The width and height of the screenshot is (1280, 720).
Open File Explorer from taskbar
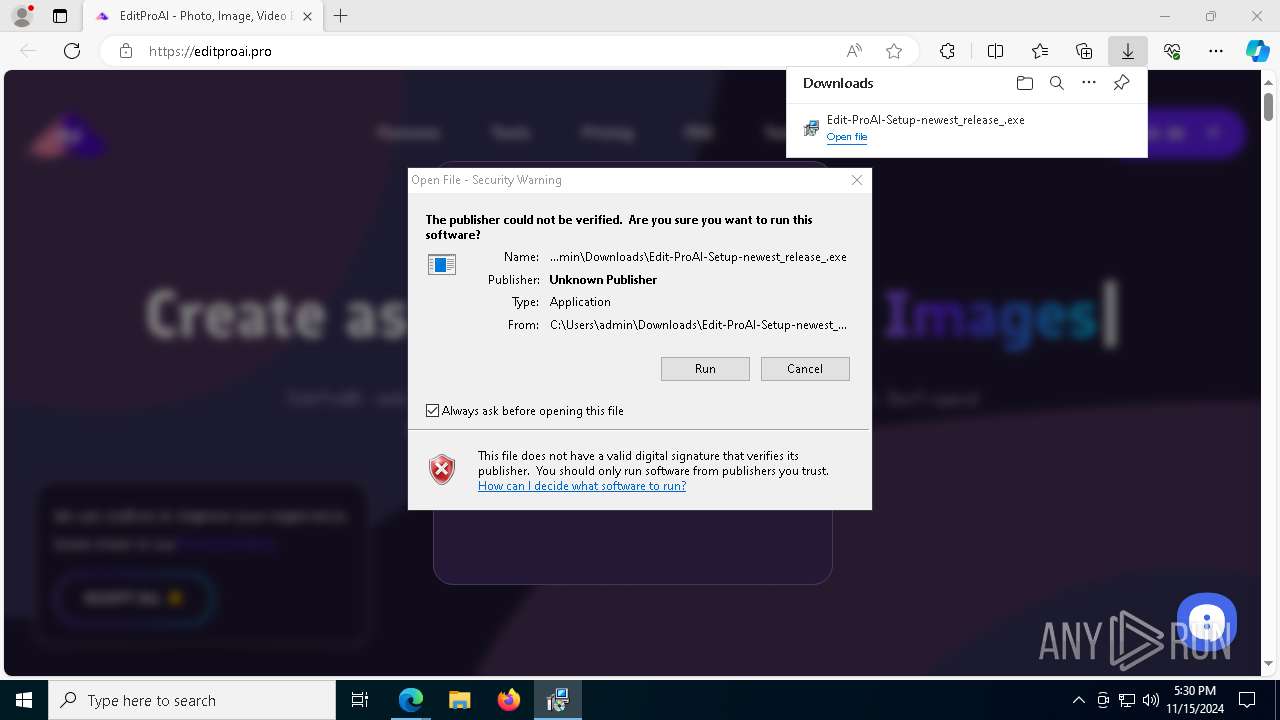pyautogui.click(x=460, y=700)
